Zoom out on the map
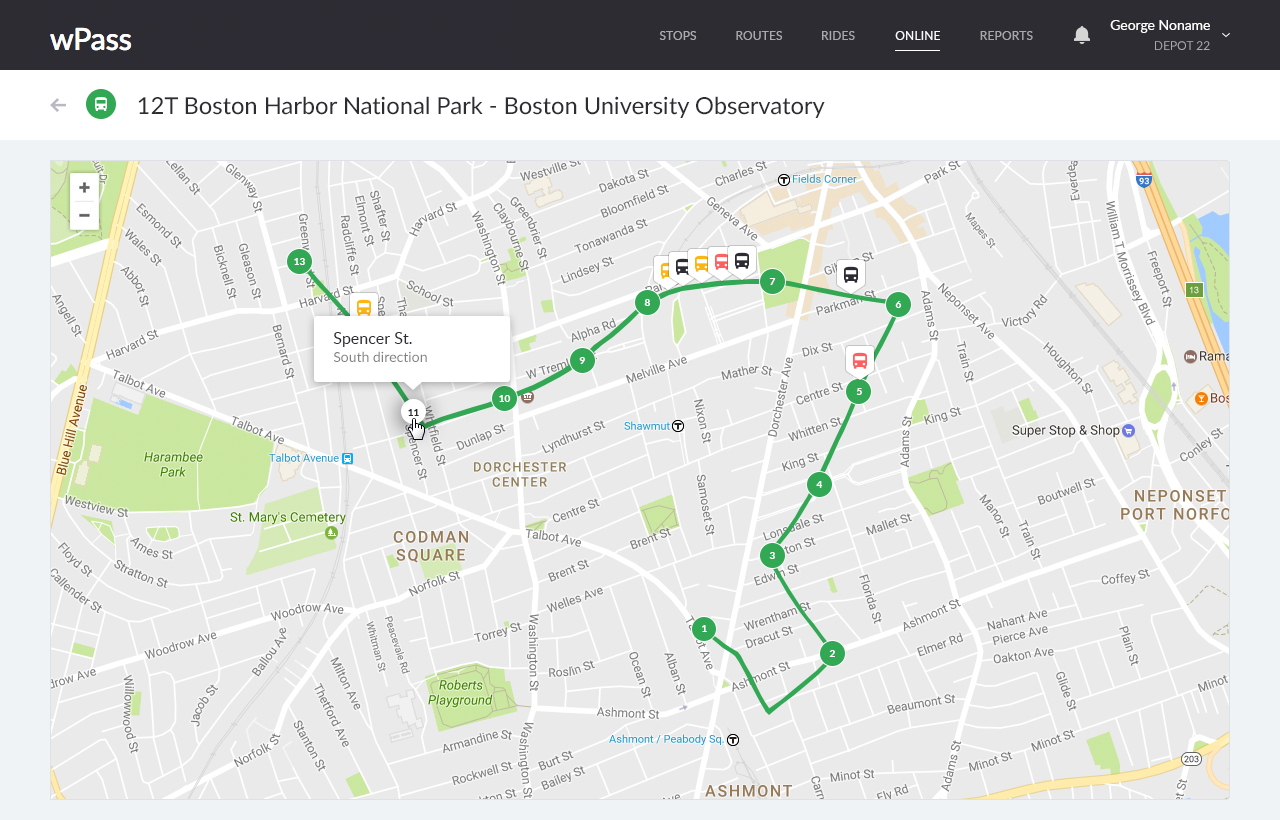The image size is (1280, 820). (x=85, y=215)
